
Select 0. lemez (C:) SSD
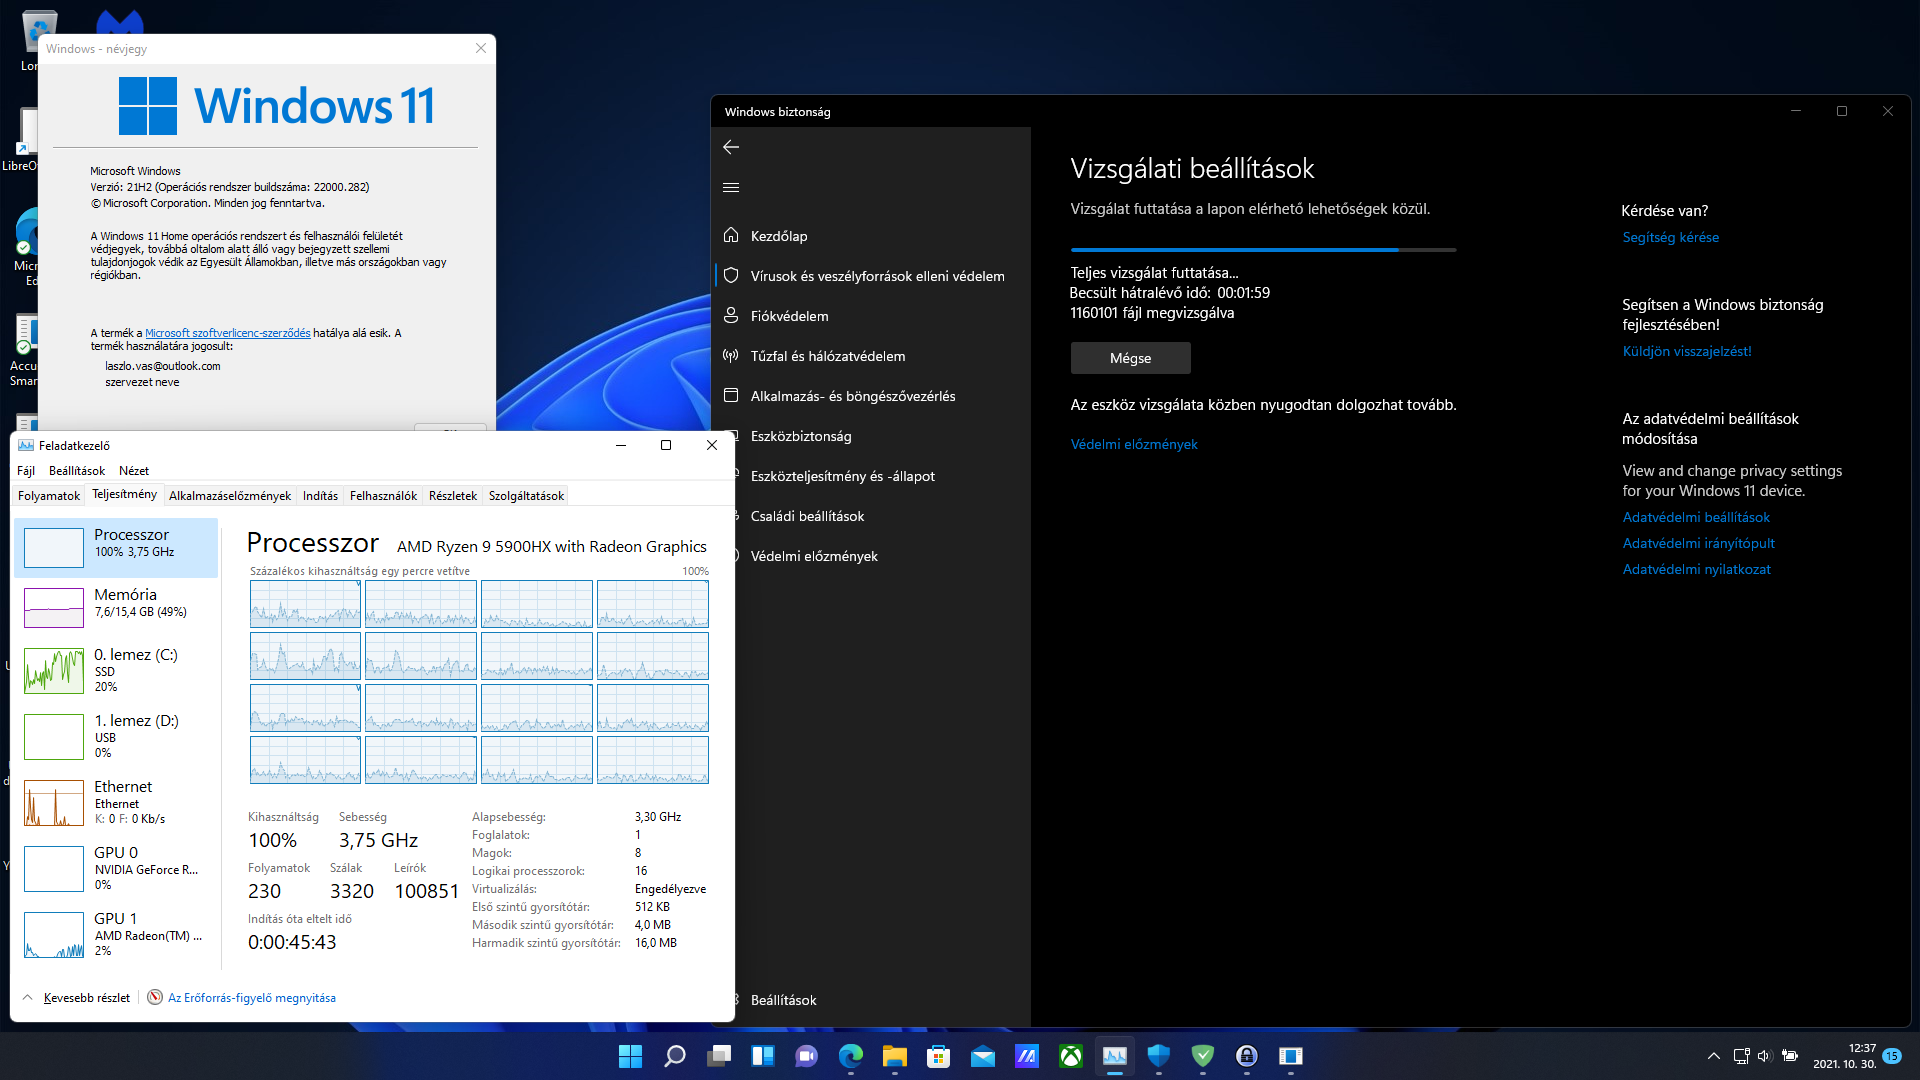tap(116, 670)
